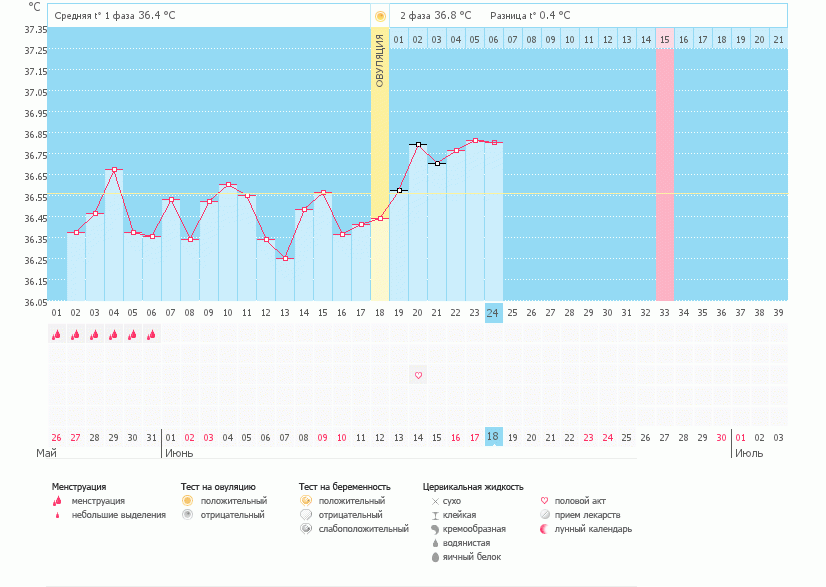Click the 'лунный календарь' legend icon
Viewport: 826px width, 587px height.
coord(544,529)
